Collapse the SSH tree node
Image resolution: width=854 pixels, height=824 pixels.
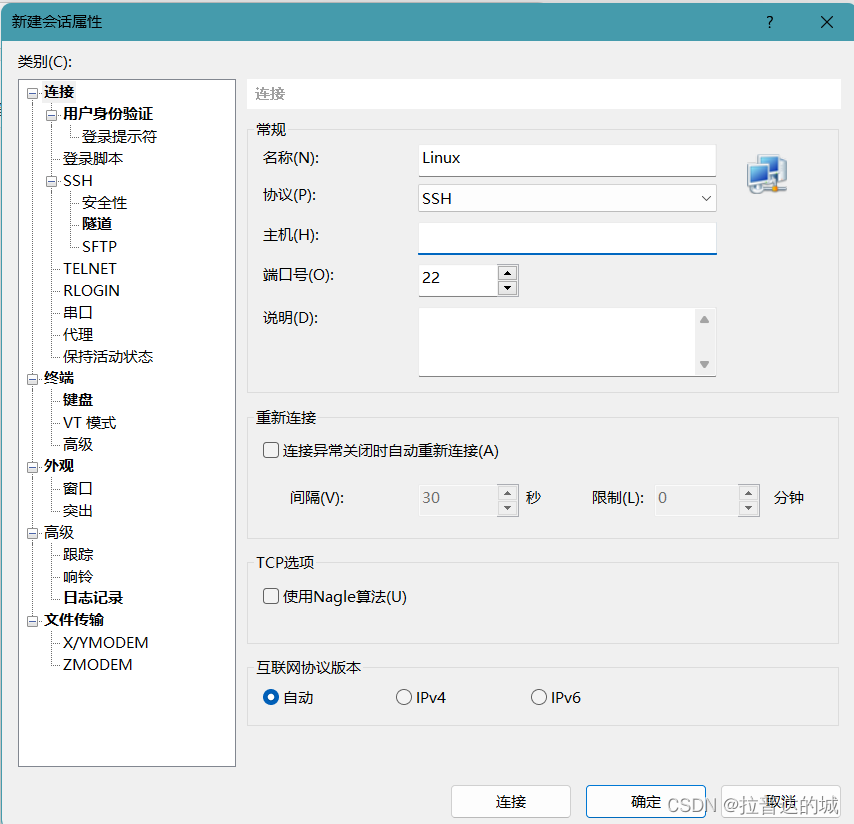(51, 180)
